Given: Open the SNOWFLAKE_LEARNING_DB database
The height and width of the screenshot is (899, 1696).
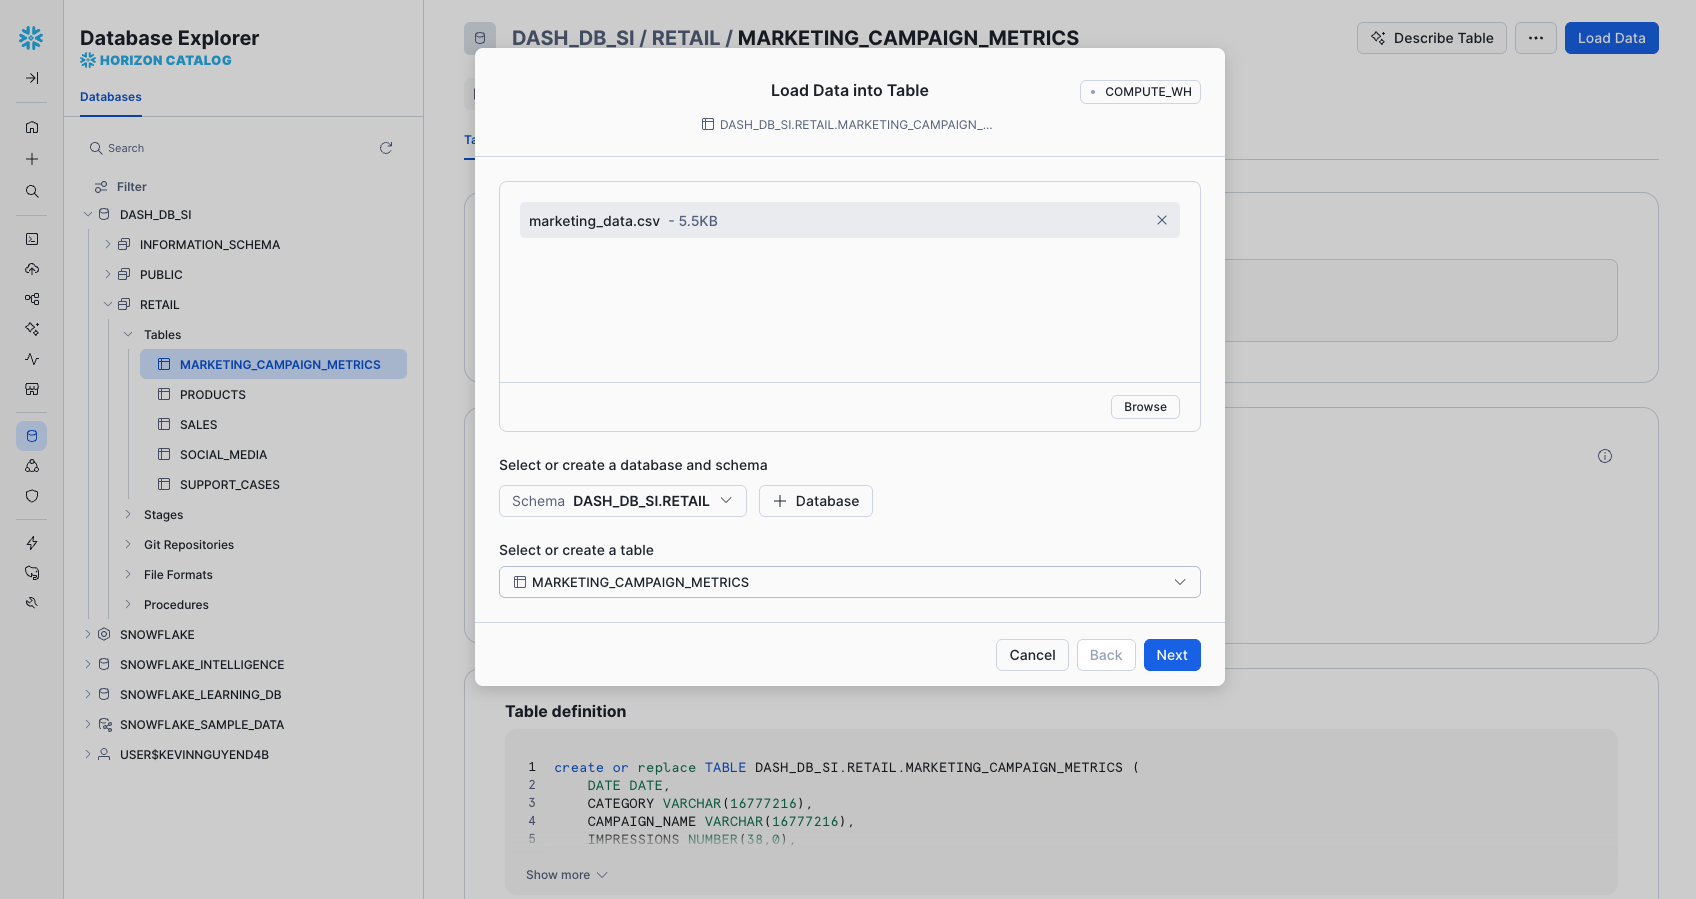Looking at the screenshot, I should point(200,695).
